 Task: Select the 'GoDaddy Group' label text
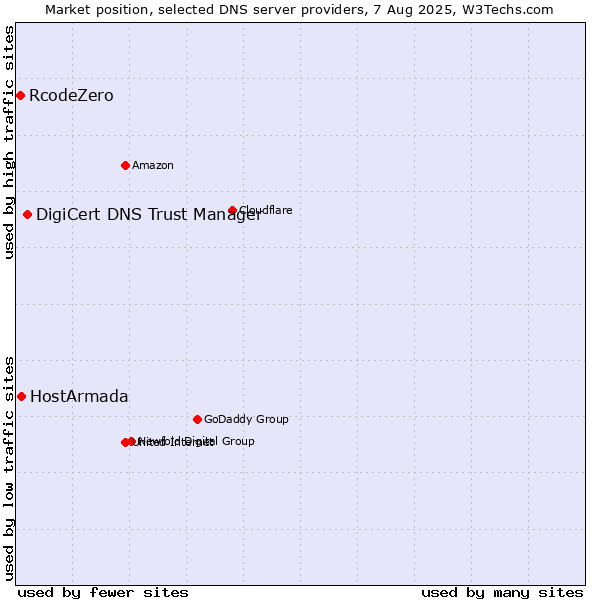click(x=246, y=419)
